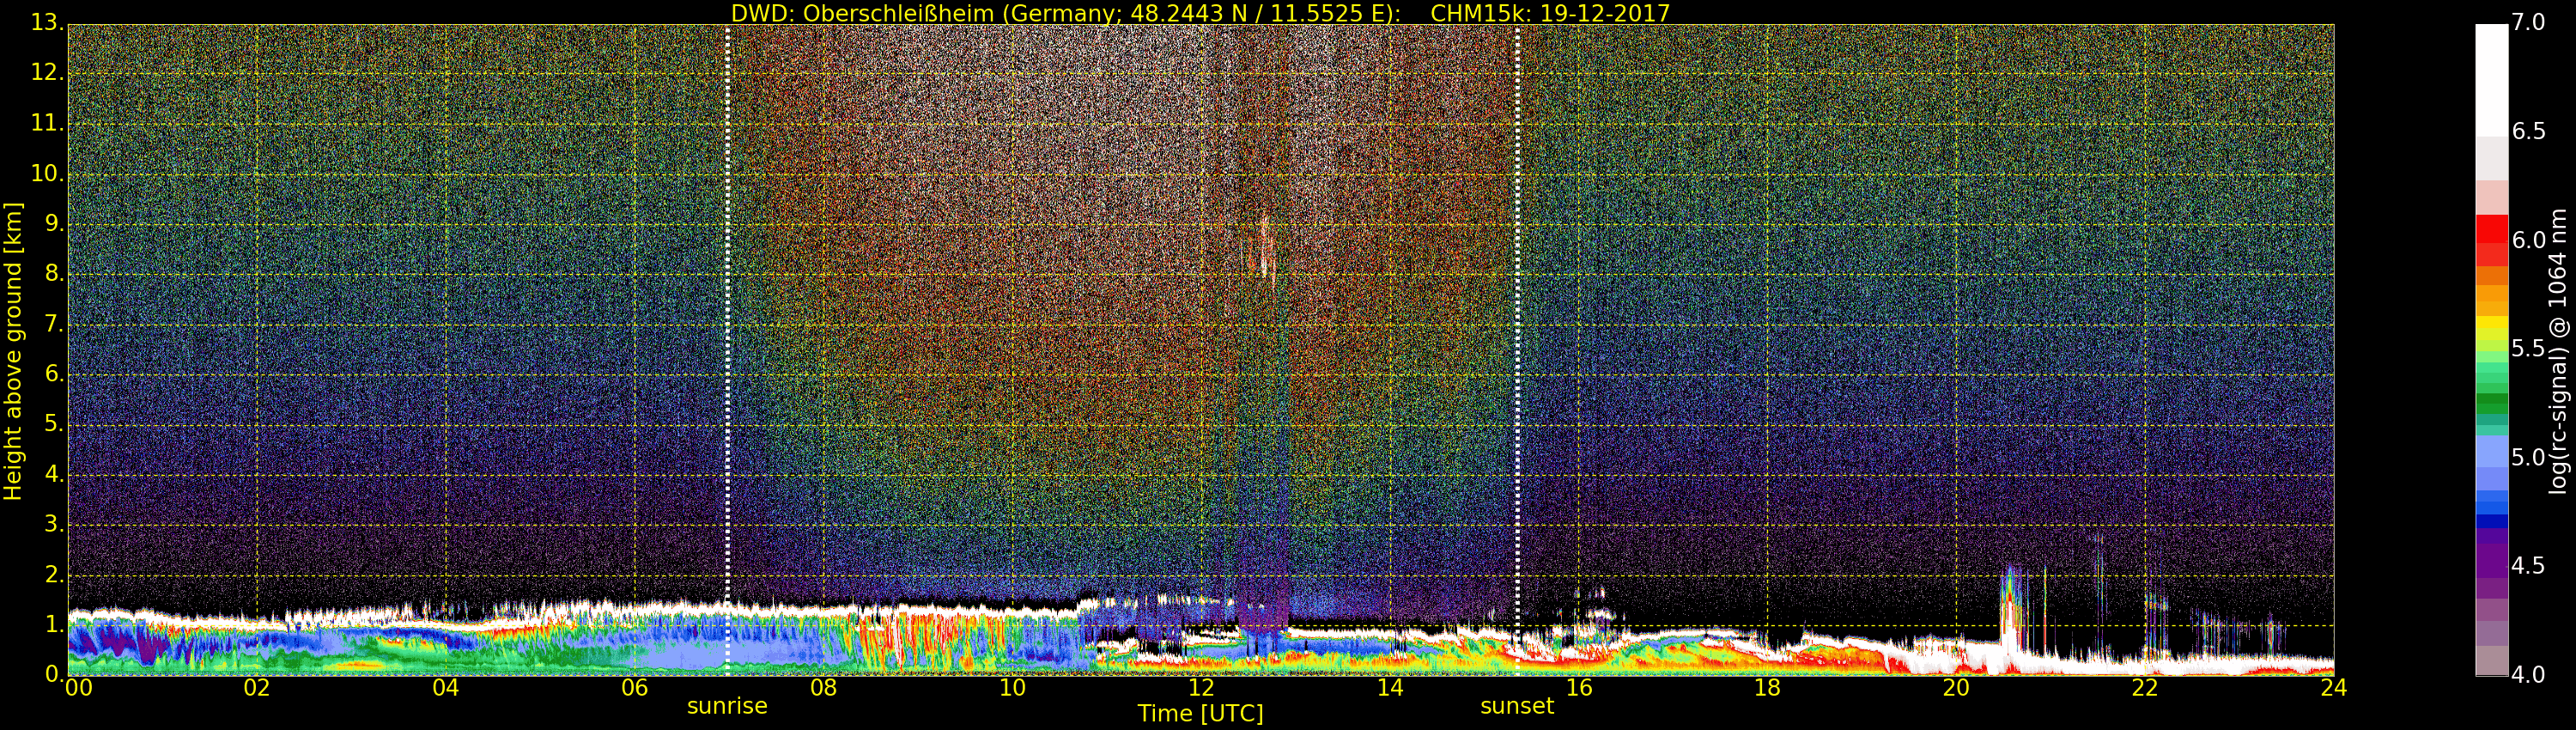Click the red band of the colorbar
This screenshot has height=730, width=2576.
click(2491, 240)
